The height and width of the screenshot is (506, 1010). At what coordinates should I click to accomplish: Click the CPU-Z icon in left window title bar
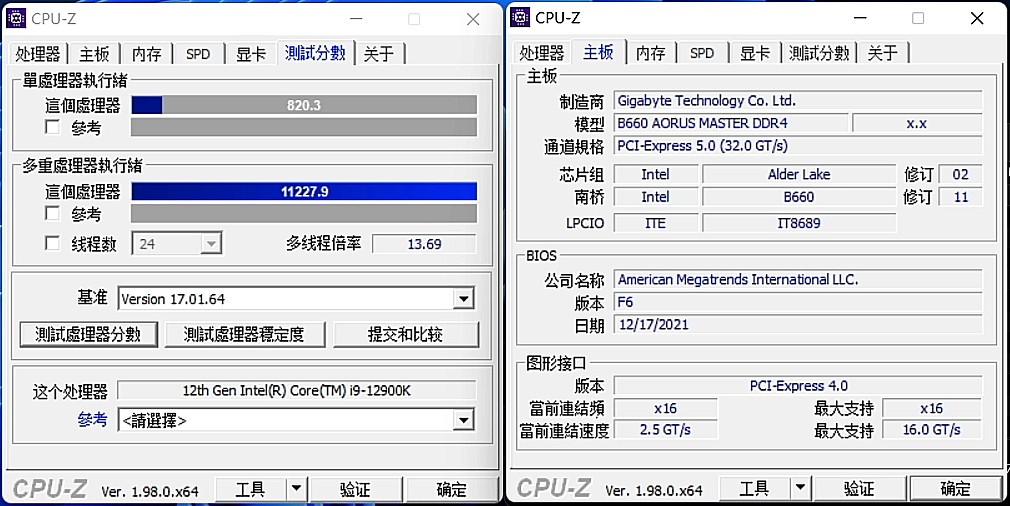click(x=15, y=18)
